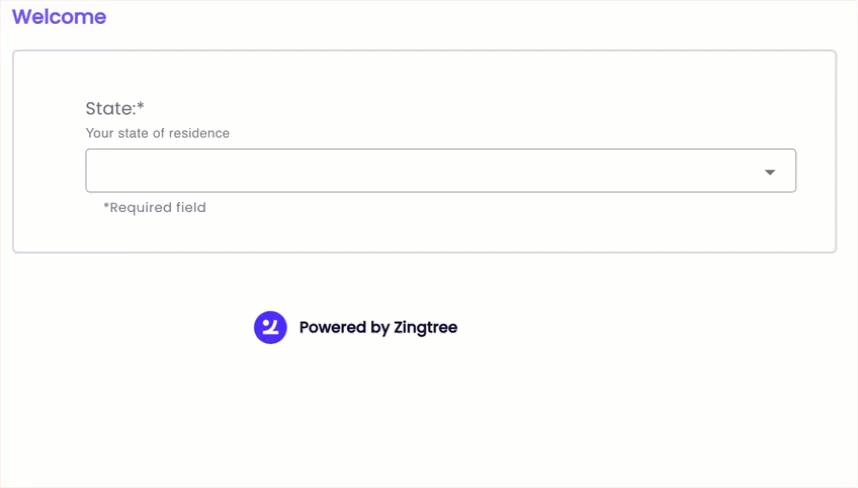Click the caret triangle in State field
The height and width of the screenshot is (488, 858).
[770, 172]
